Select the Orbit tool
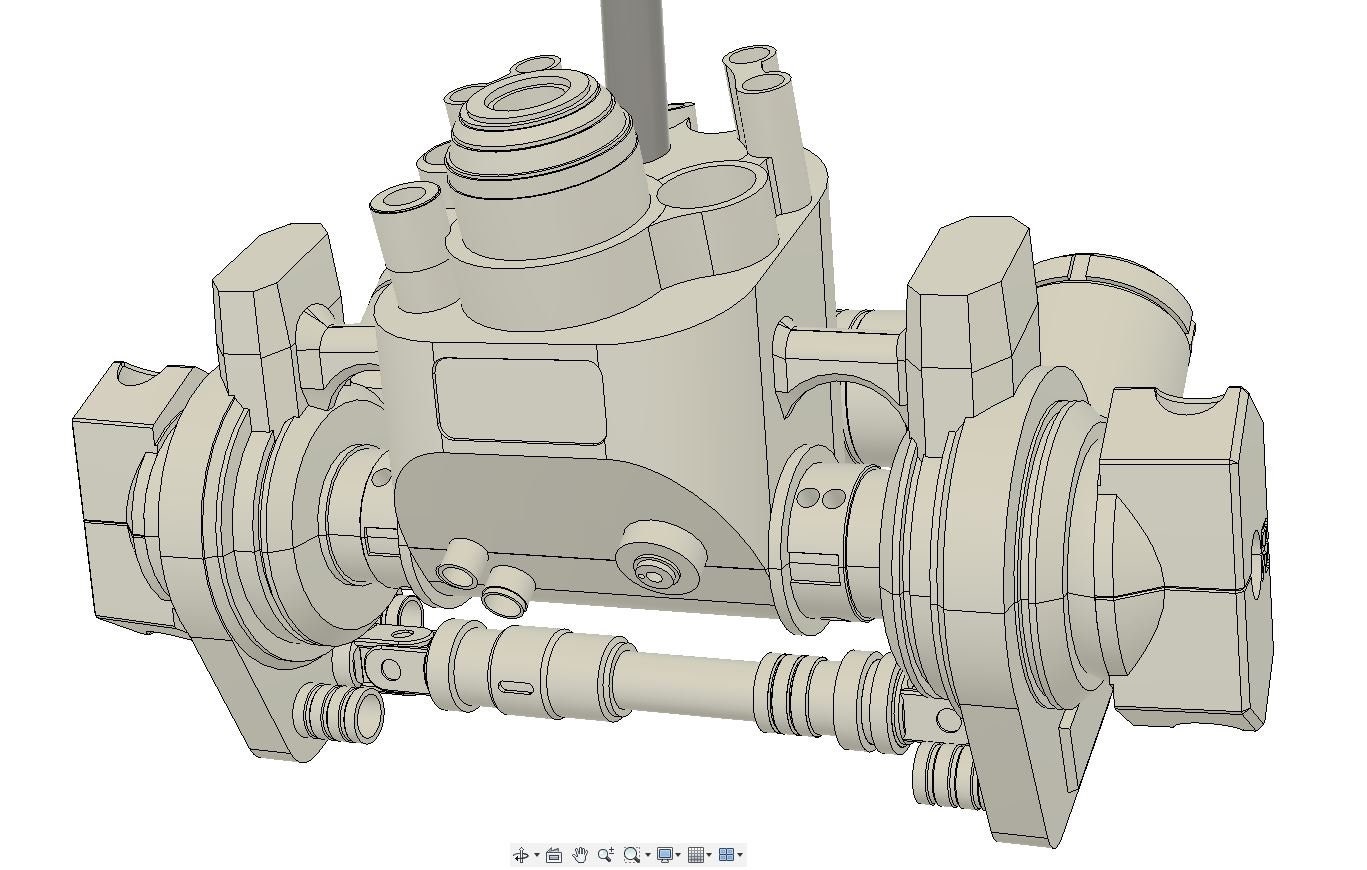1367x870 pixels. pos(521,855)
